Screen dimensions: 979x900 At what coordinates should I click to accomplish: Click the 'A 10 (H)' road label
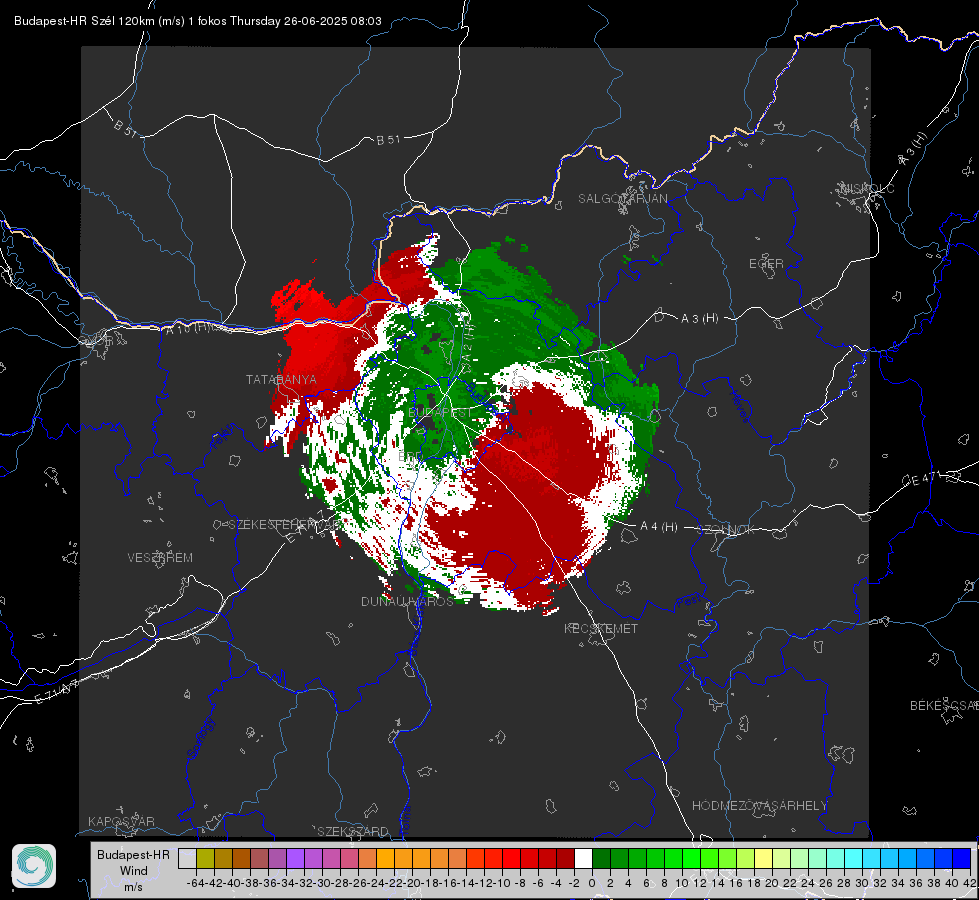[189, 327]
